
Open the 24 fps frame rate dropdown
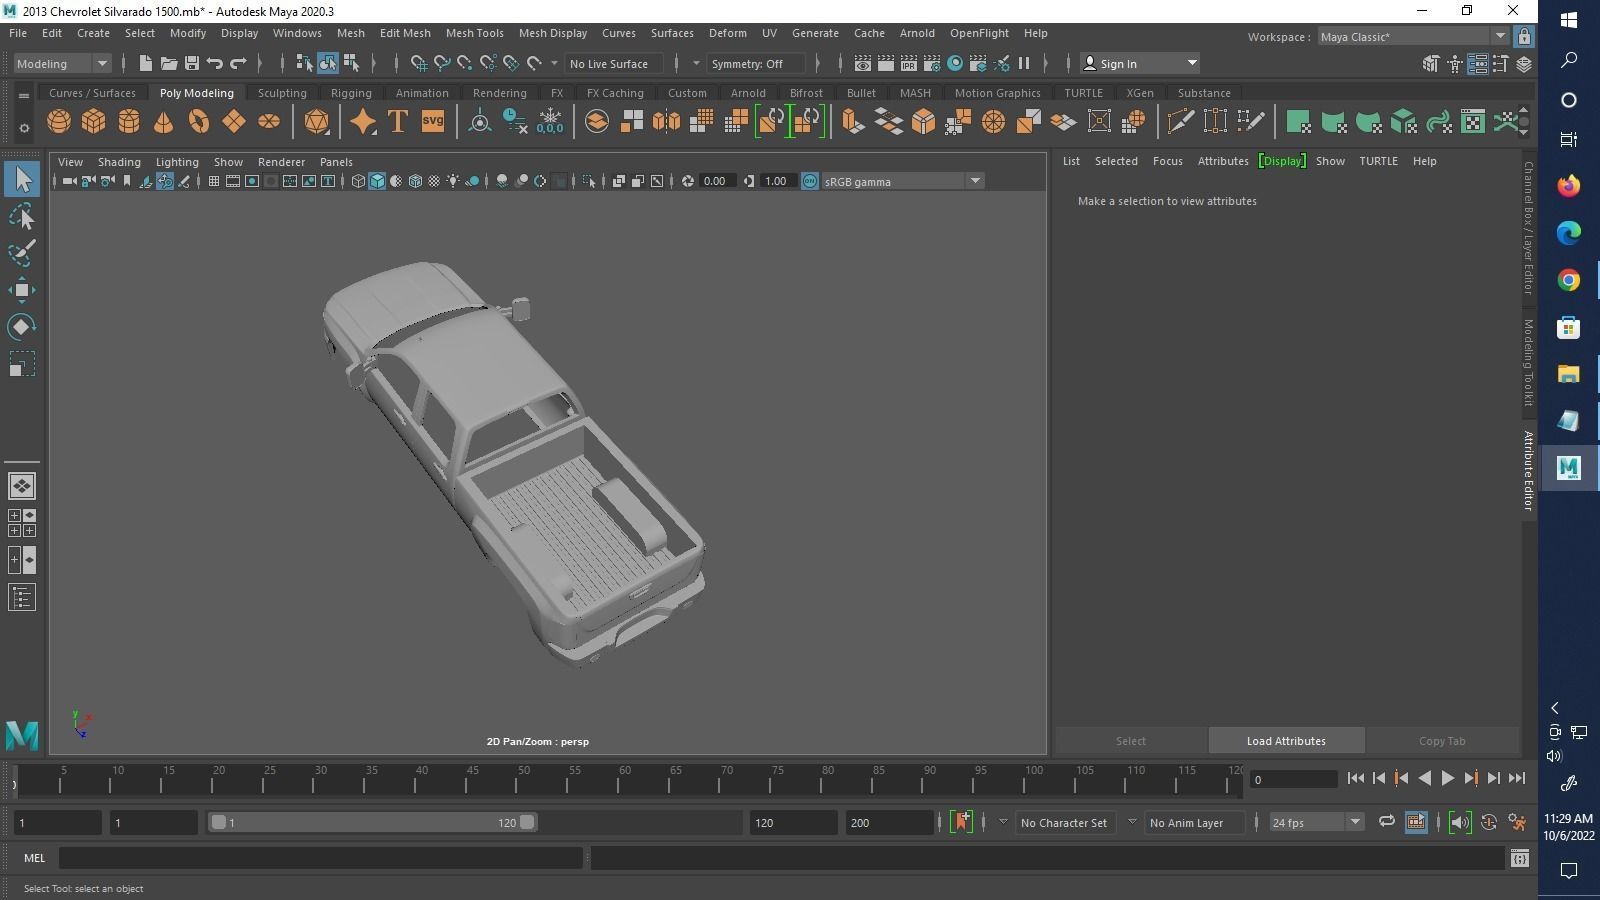1316,822
